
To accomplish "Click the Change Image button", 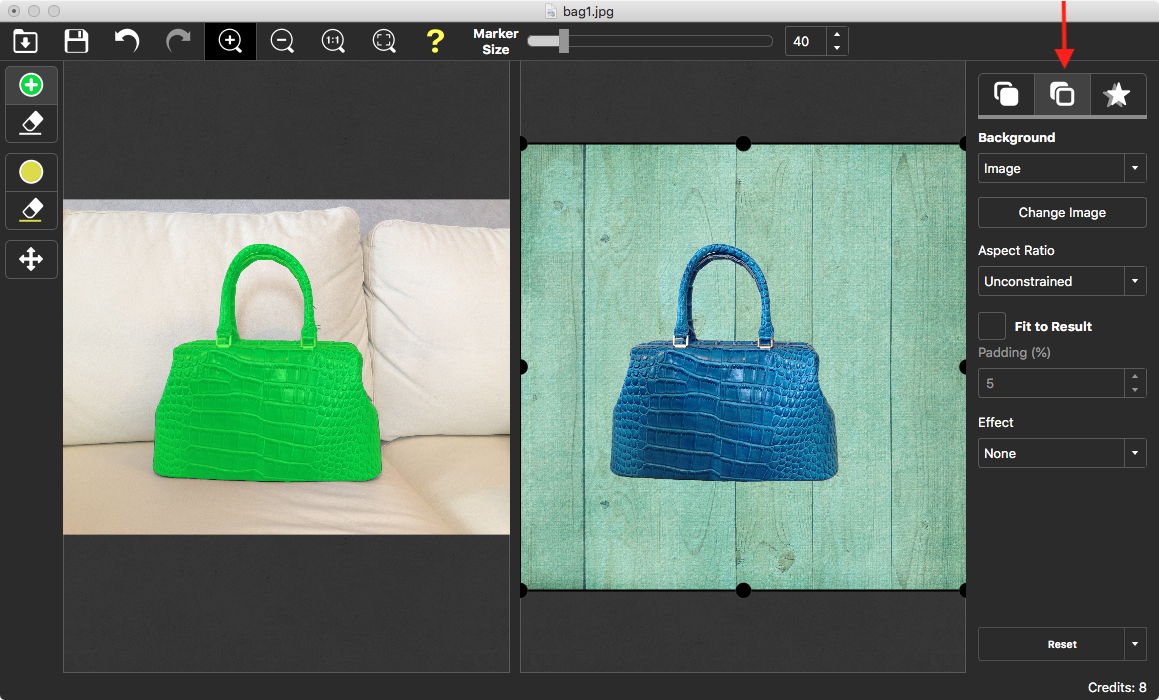I will click(x=1062, y=212).
